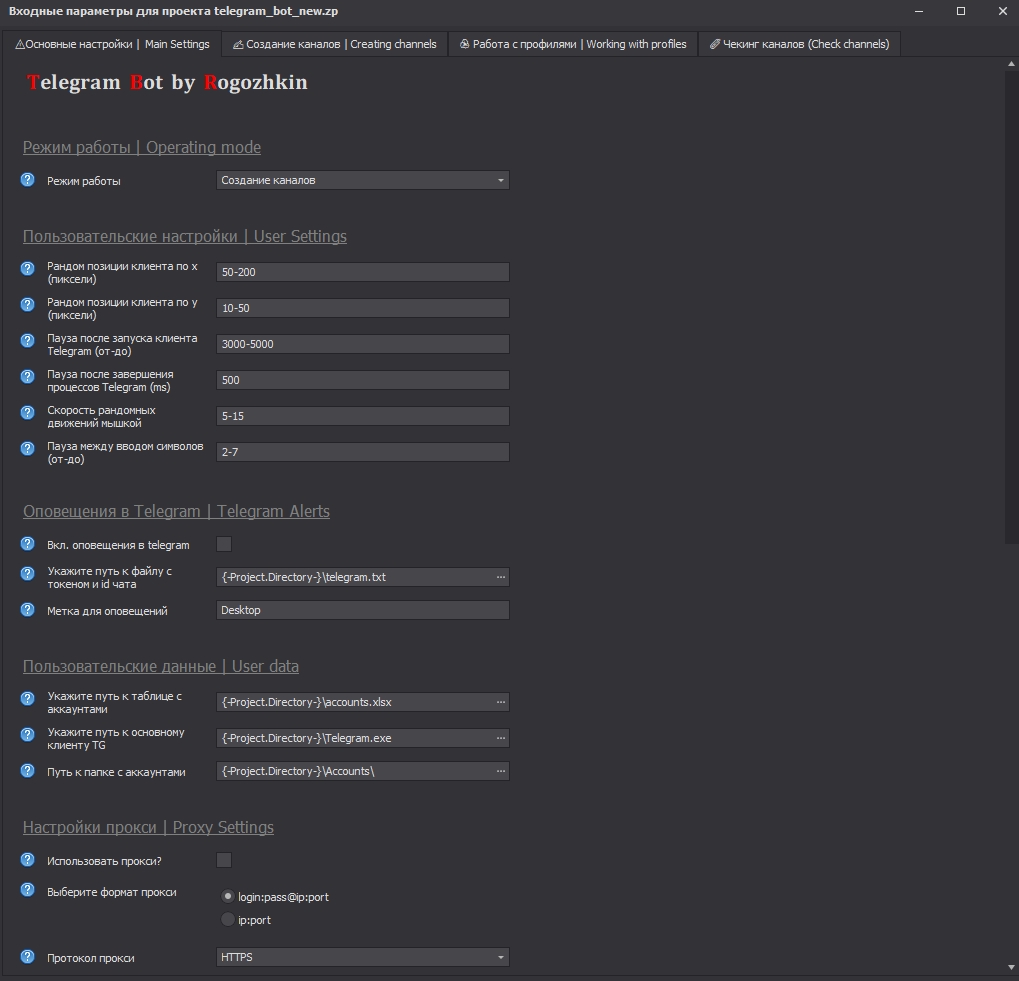1019x981 pixels.
Task: Click the Desktop alert label field
Action: [x=363, y=610]
